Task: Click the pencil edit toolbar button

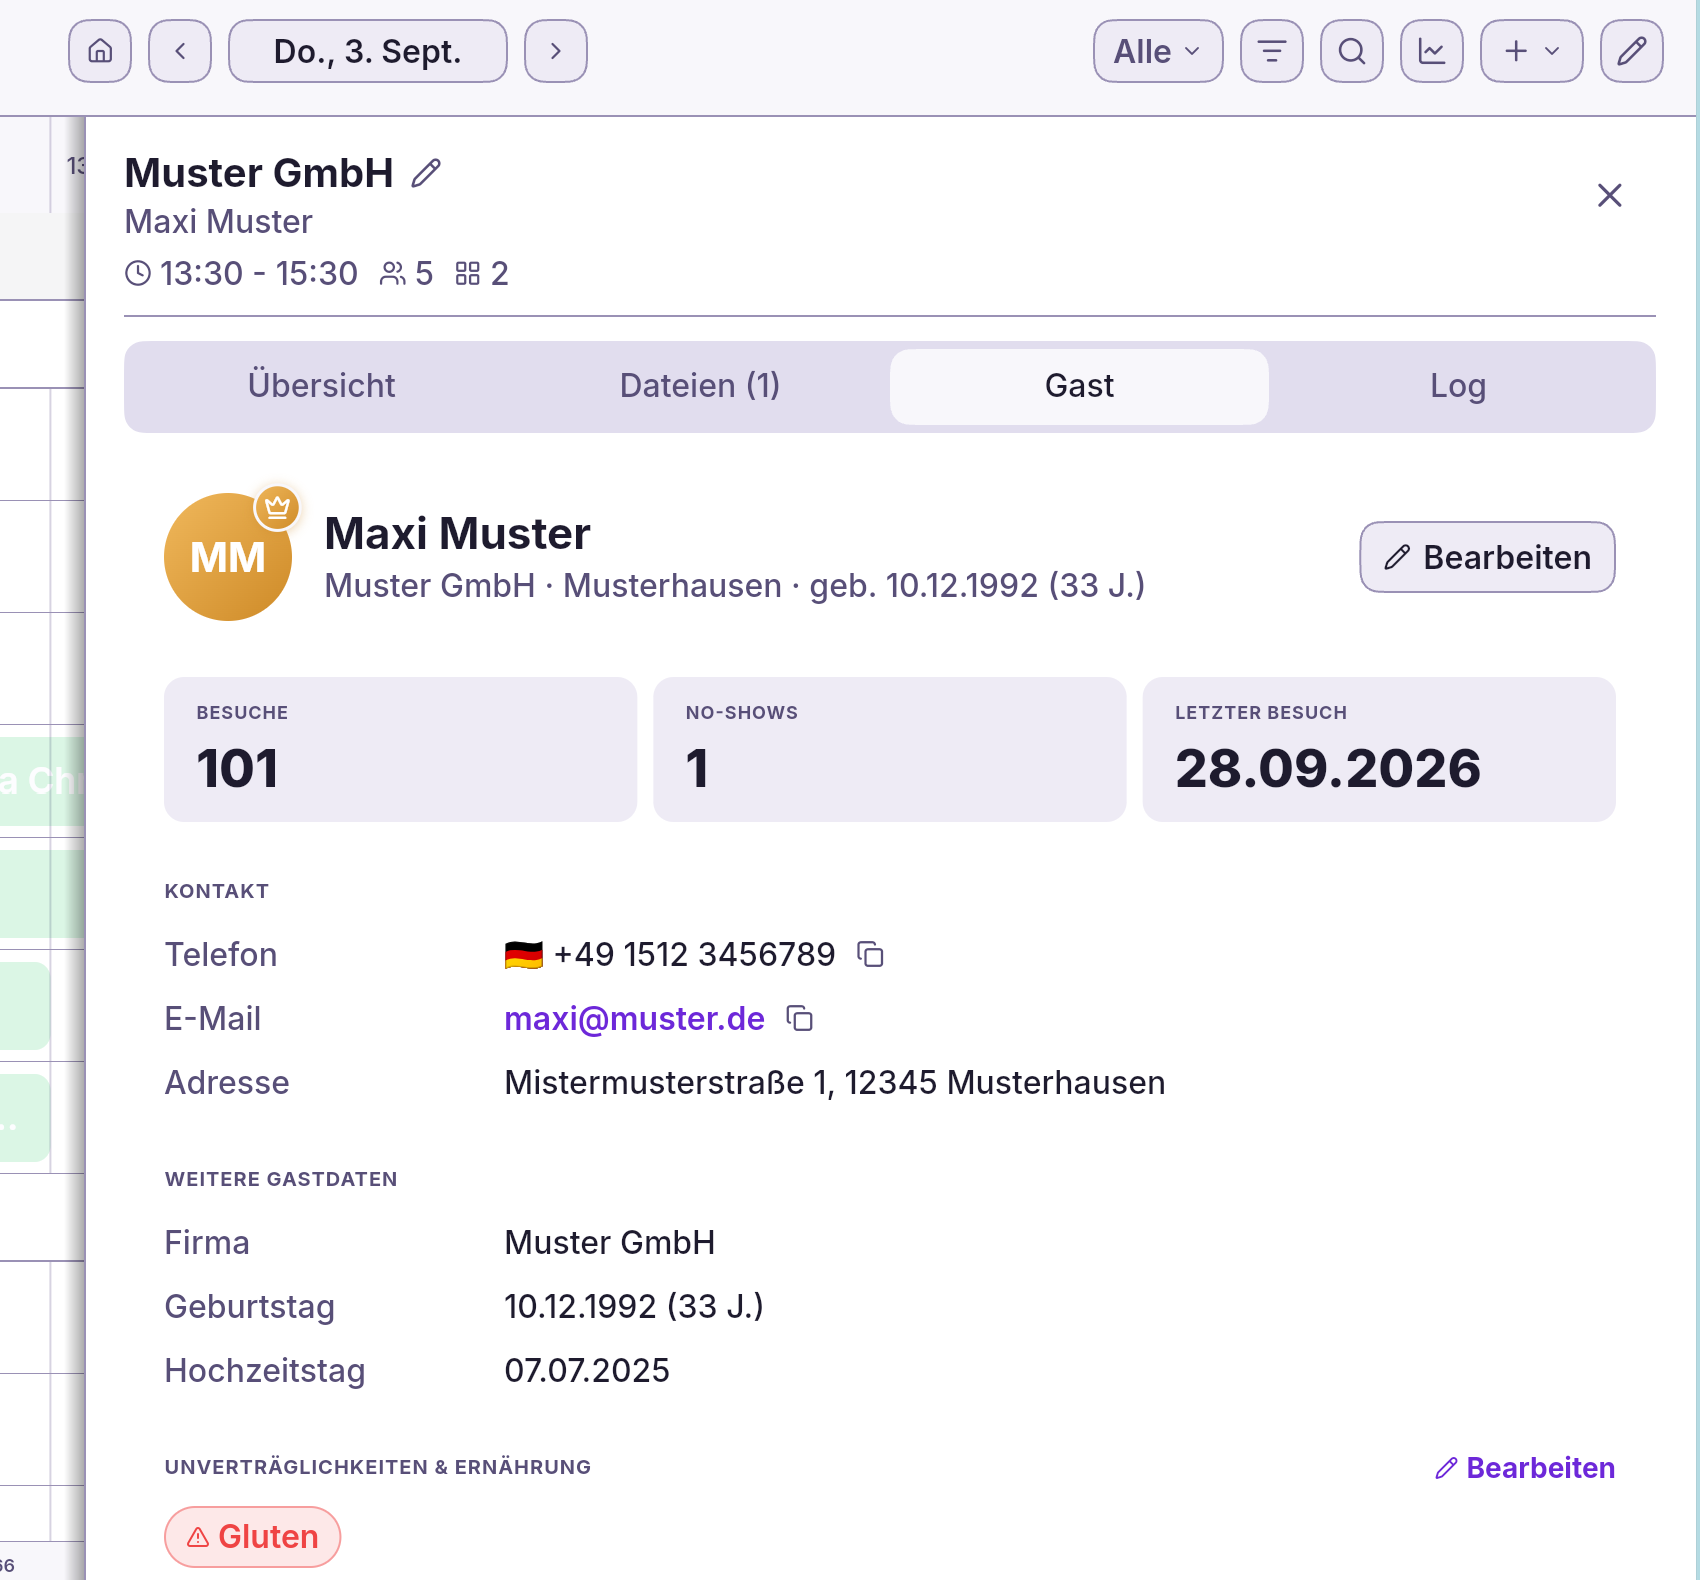Action: click(1632, 51)
